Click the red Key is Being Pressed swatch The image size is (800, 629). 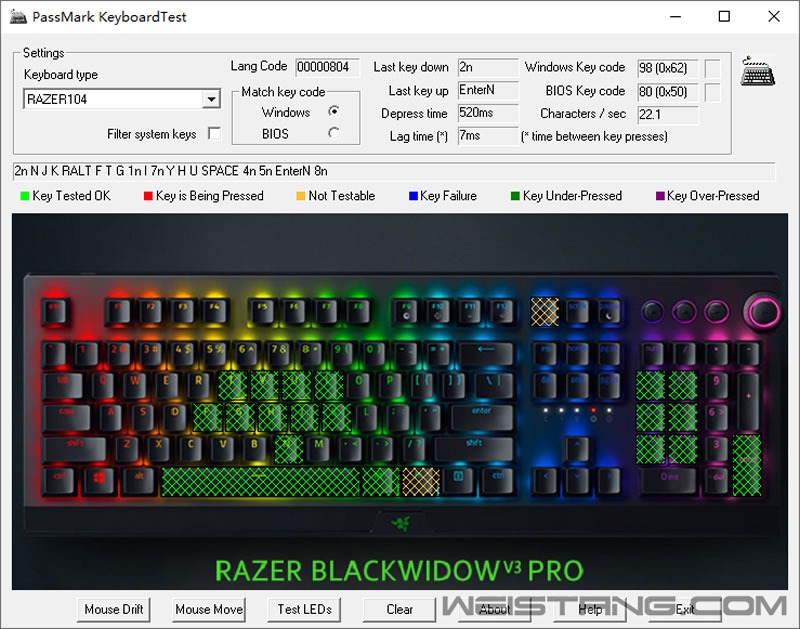148,196
